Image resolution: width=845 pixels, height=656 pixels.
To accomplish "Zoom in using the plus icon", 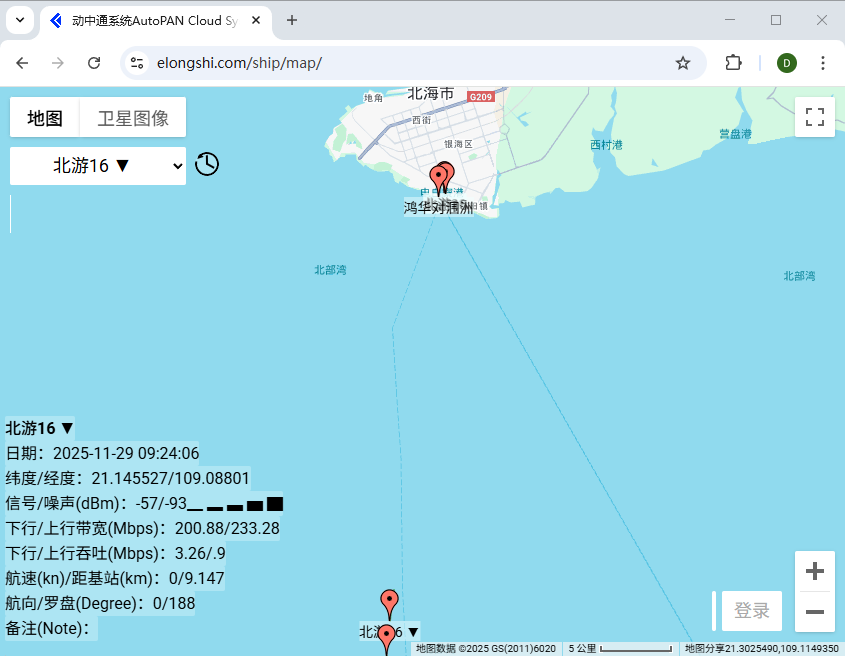I will (x=814, y=570).
